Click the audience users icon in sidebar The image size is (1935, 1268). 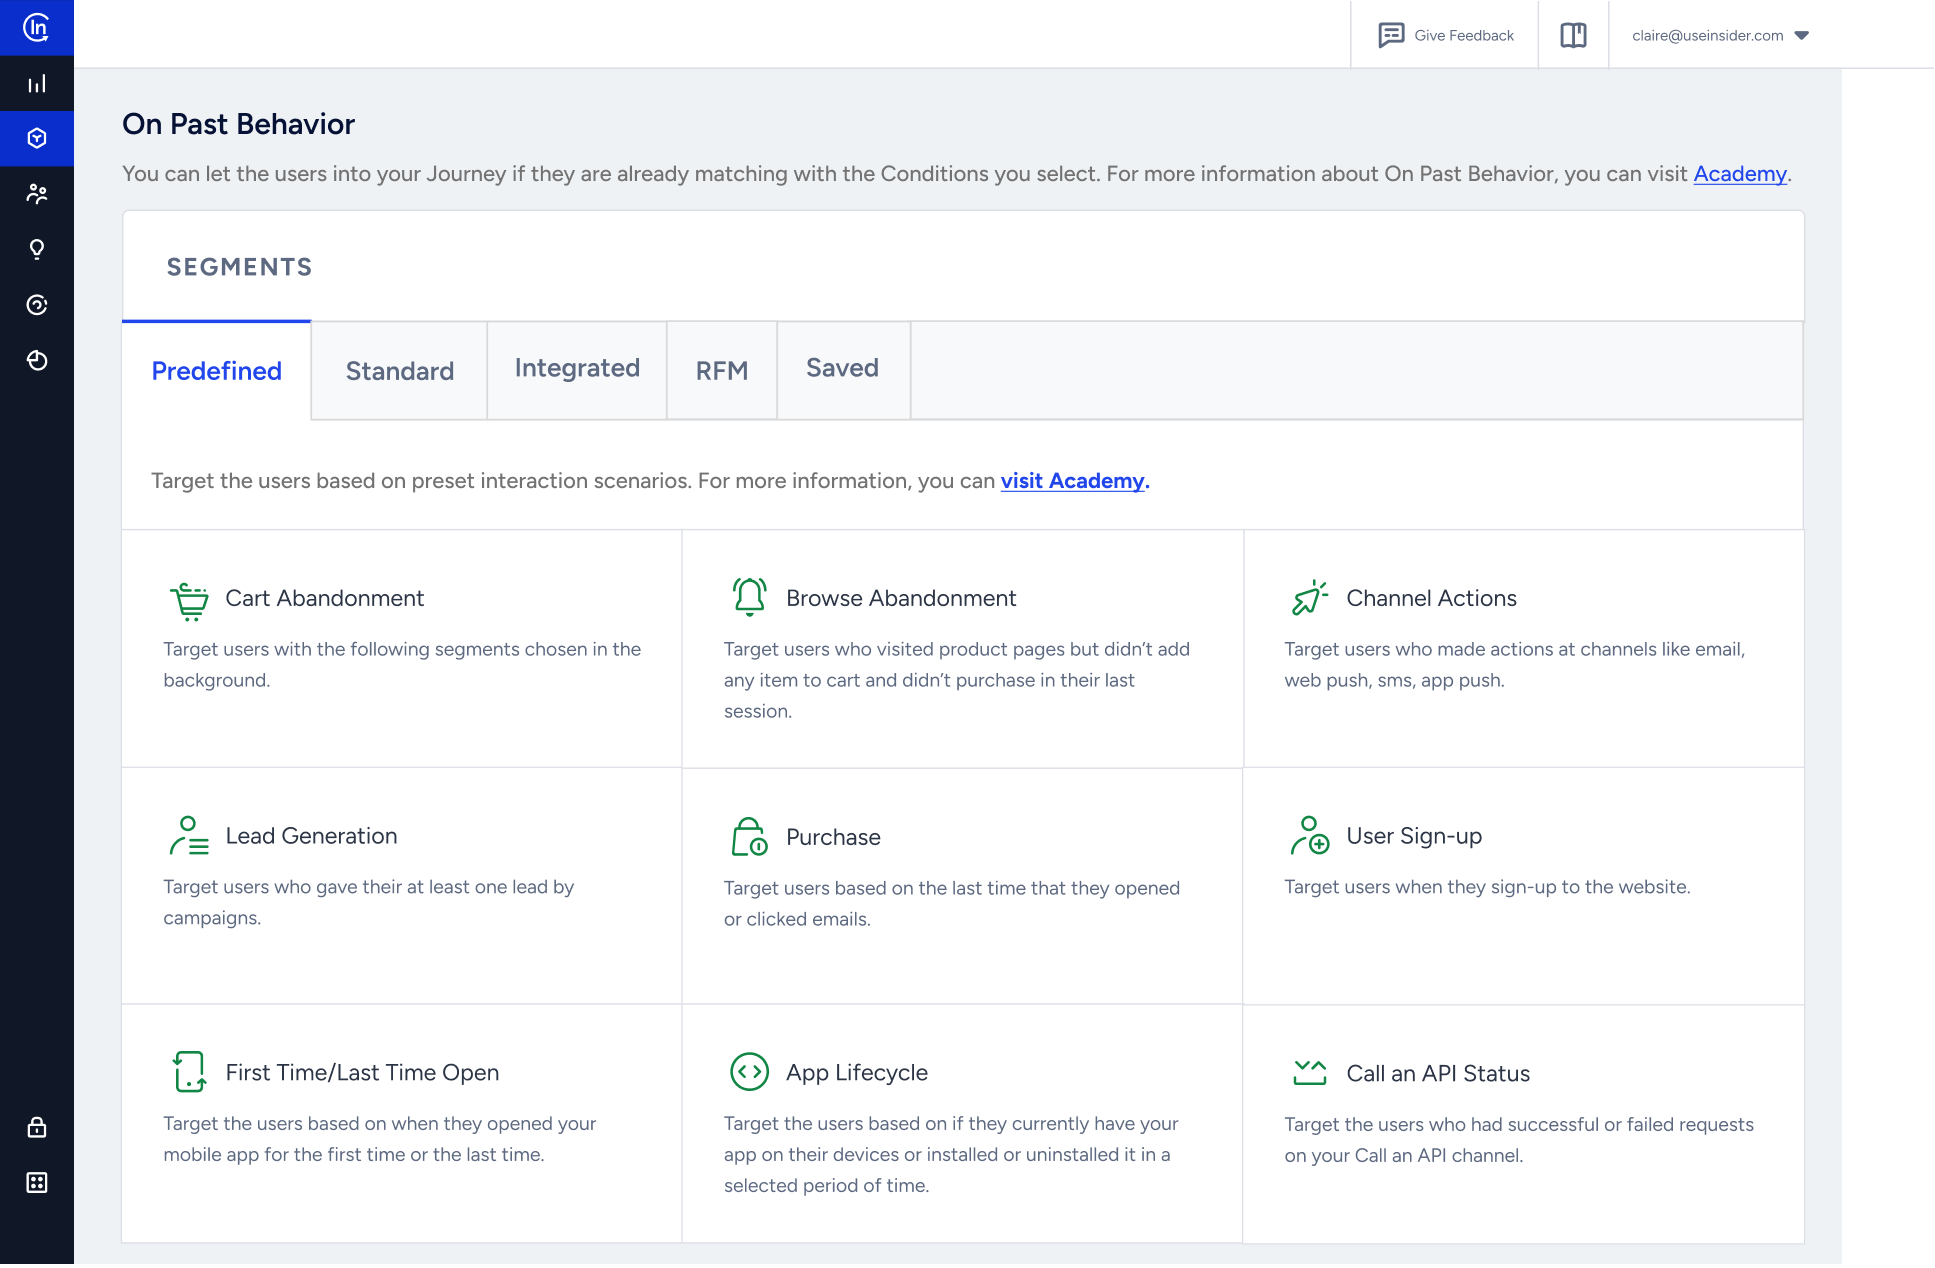36,194
